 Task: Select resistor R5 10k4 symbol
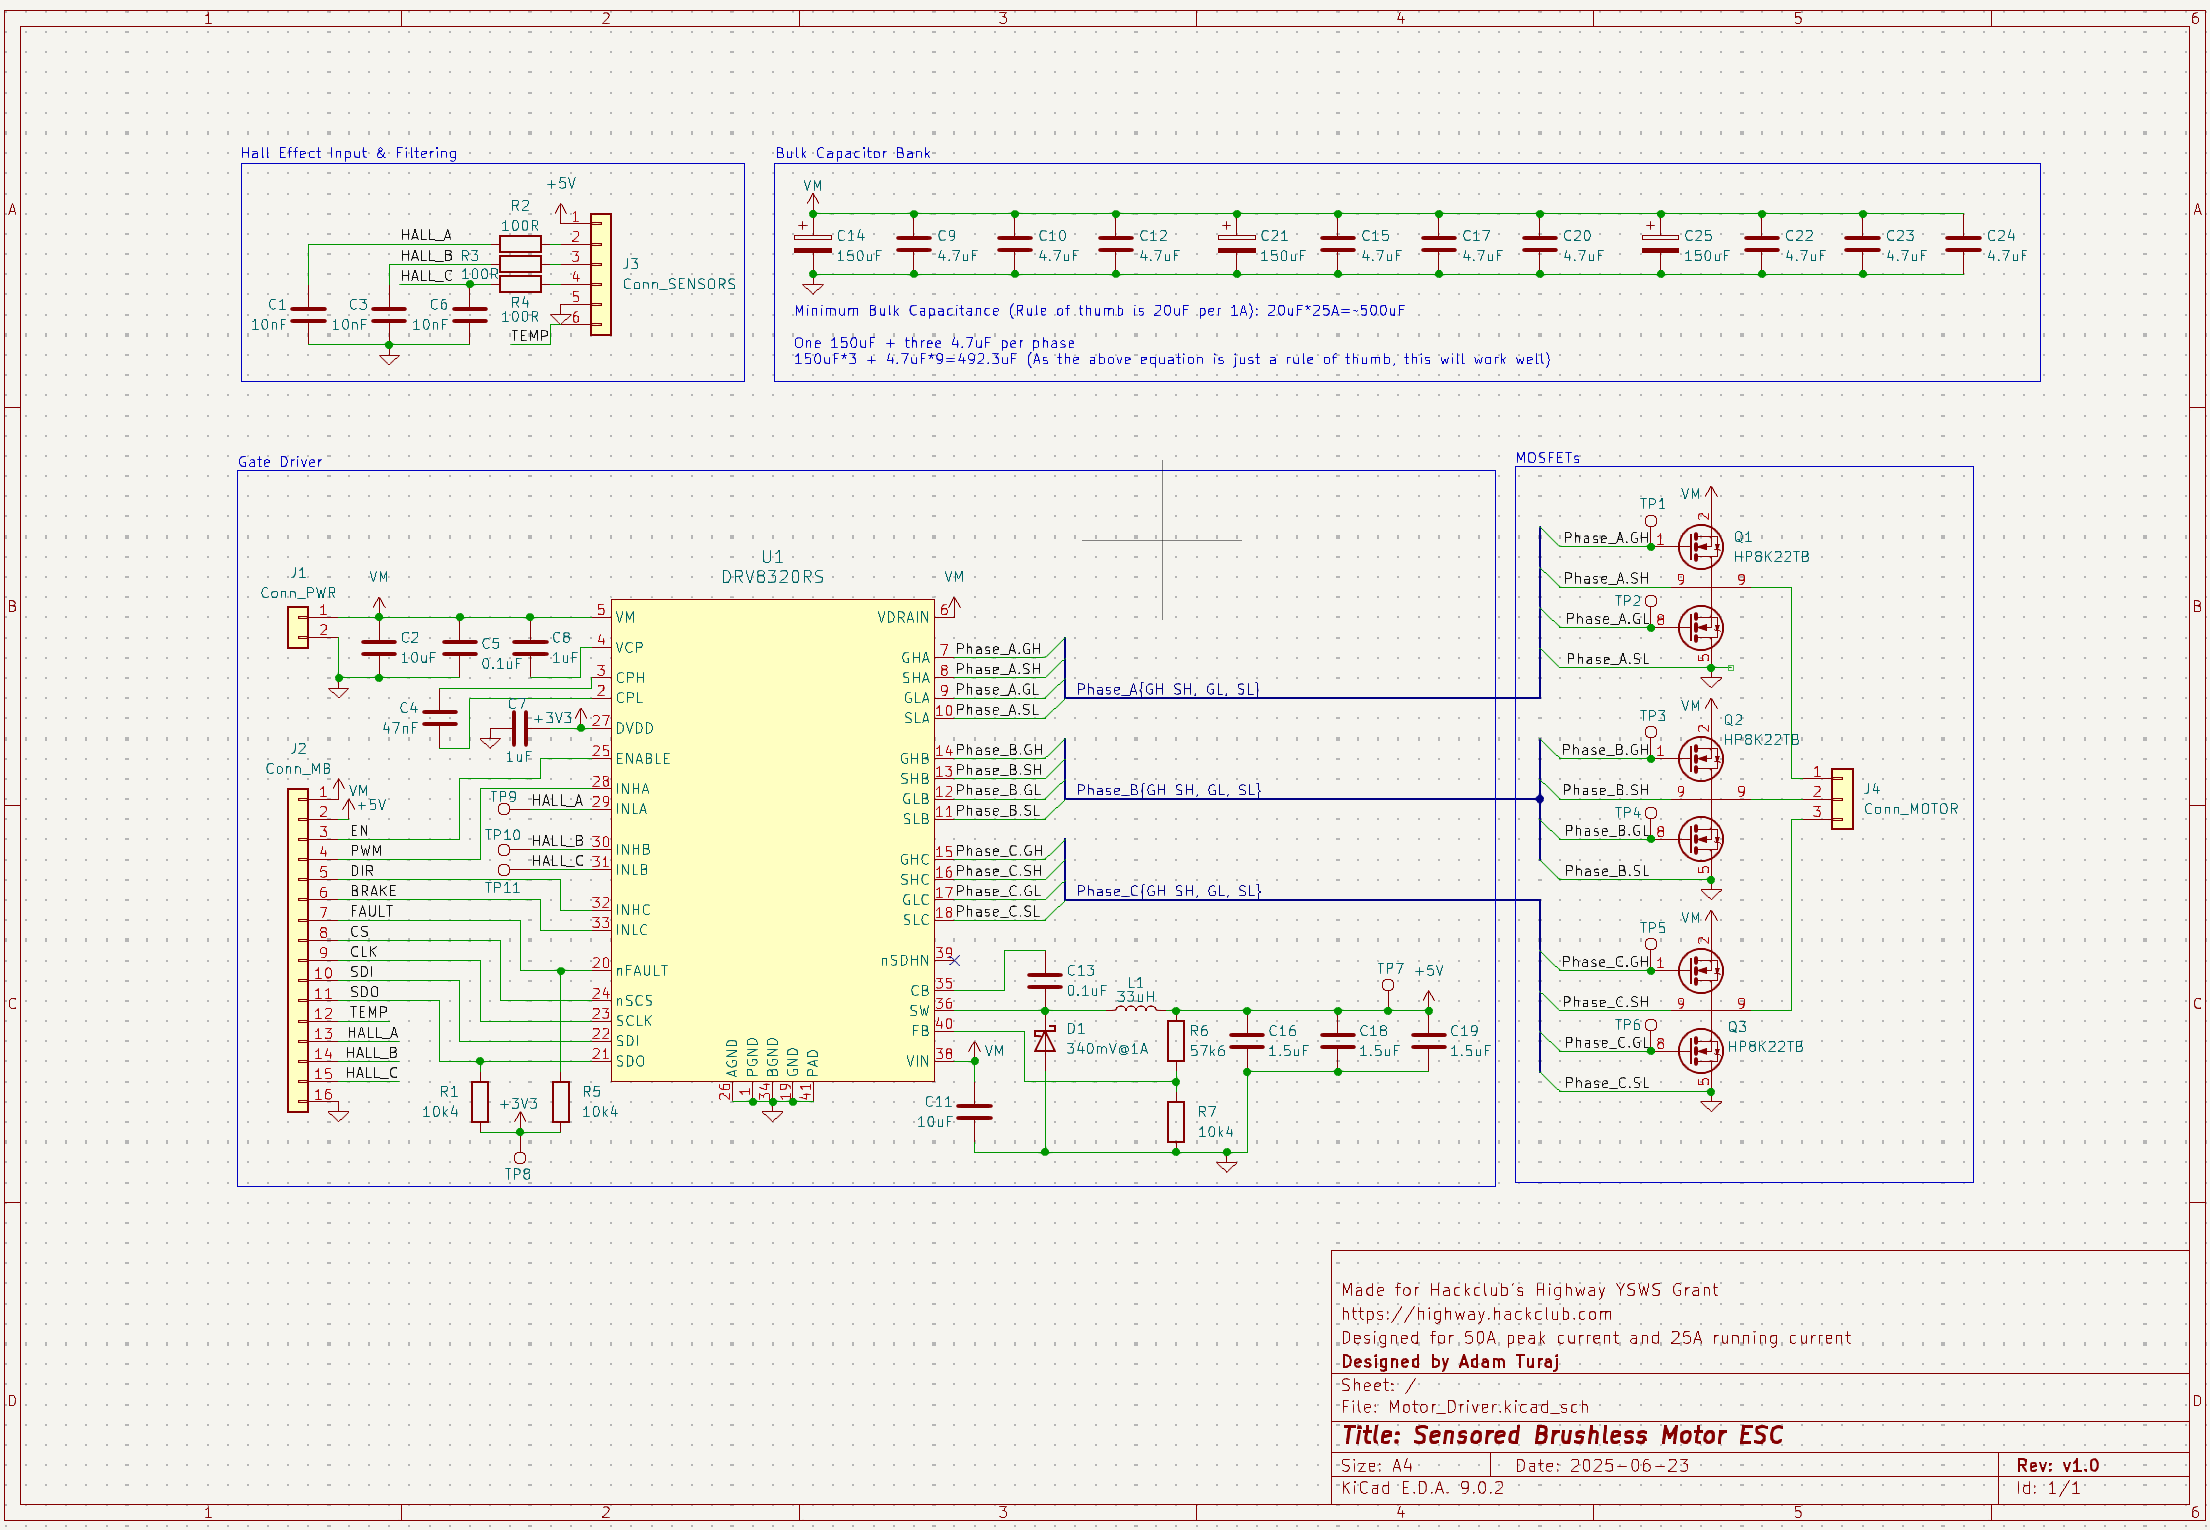pos(561,1101)
